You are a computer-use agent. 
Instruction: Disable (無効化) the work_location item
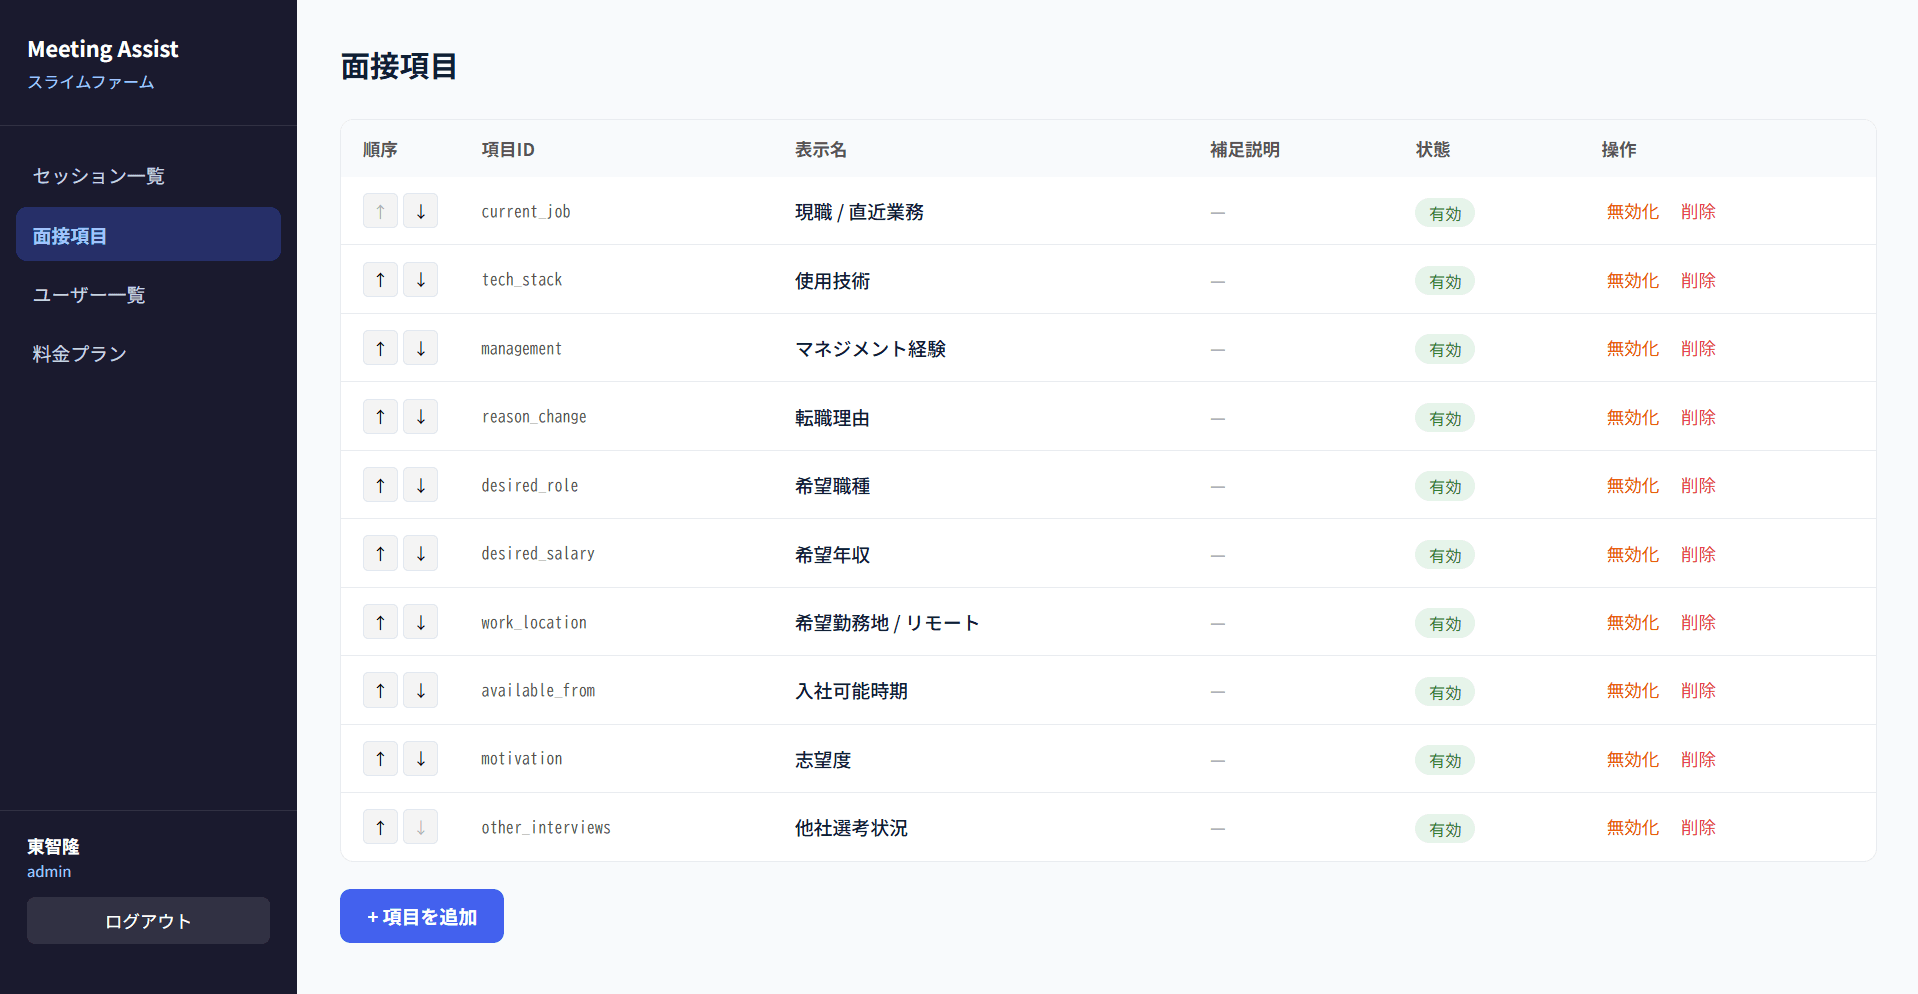click(1632, 623)
